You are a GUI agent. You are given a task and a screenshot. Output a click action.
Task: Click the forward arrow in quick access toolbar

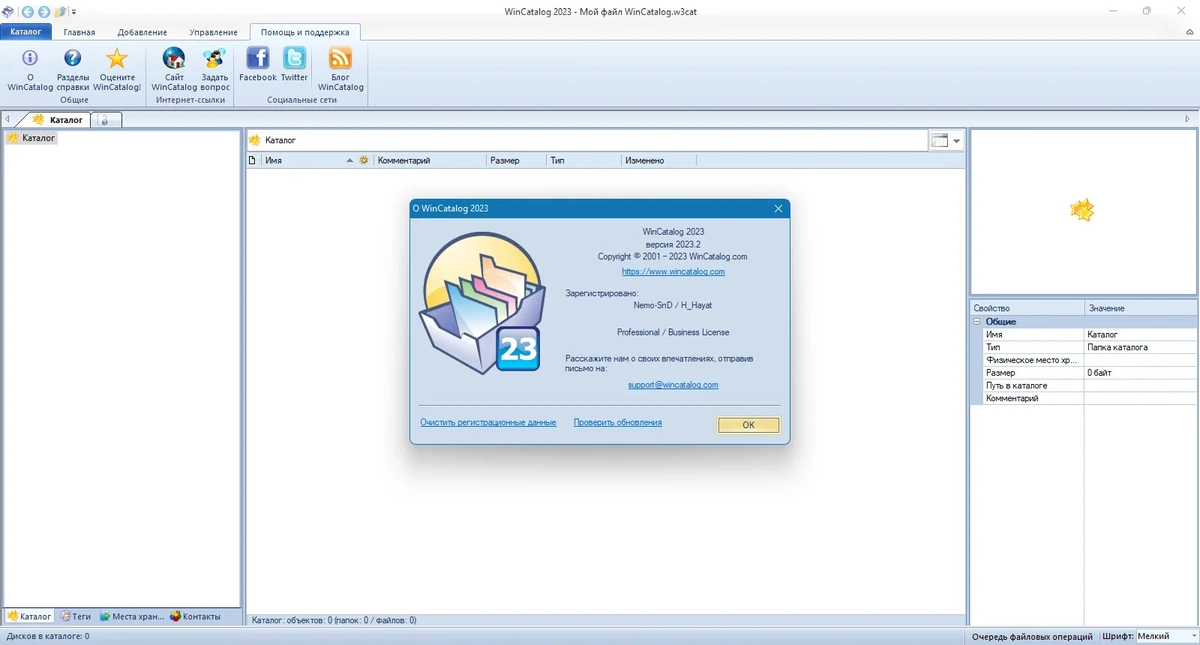(x=44, y=11)
